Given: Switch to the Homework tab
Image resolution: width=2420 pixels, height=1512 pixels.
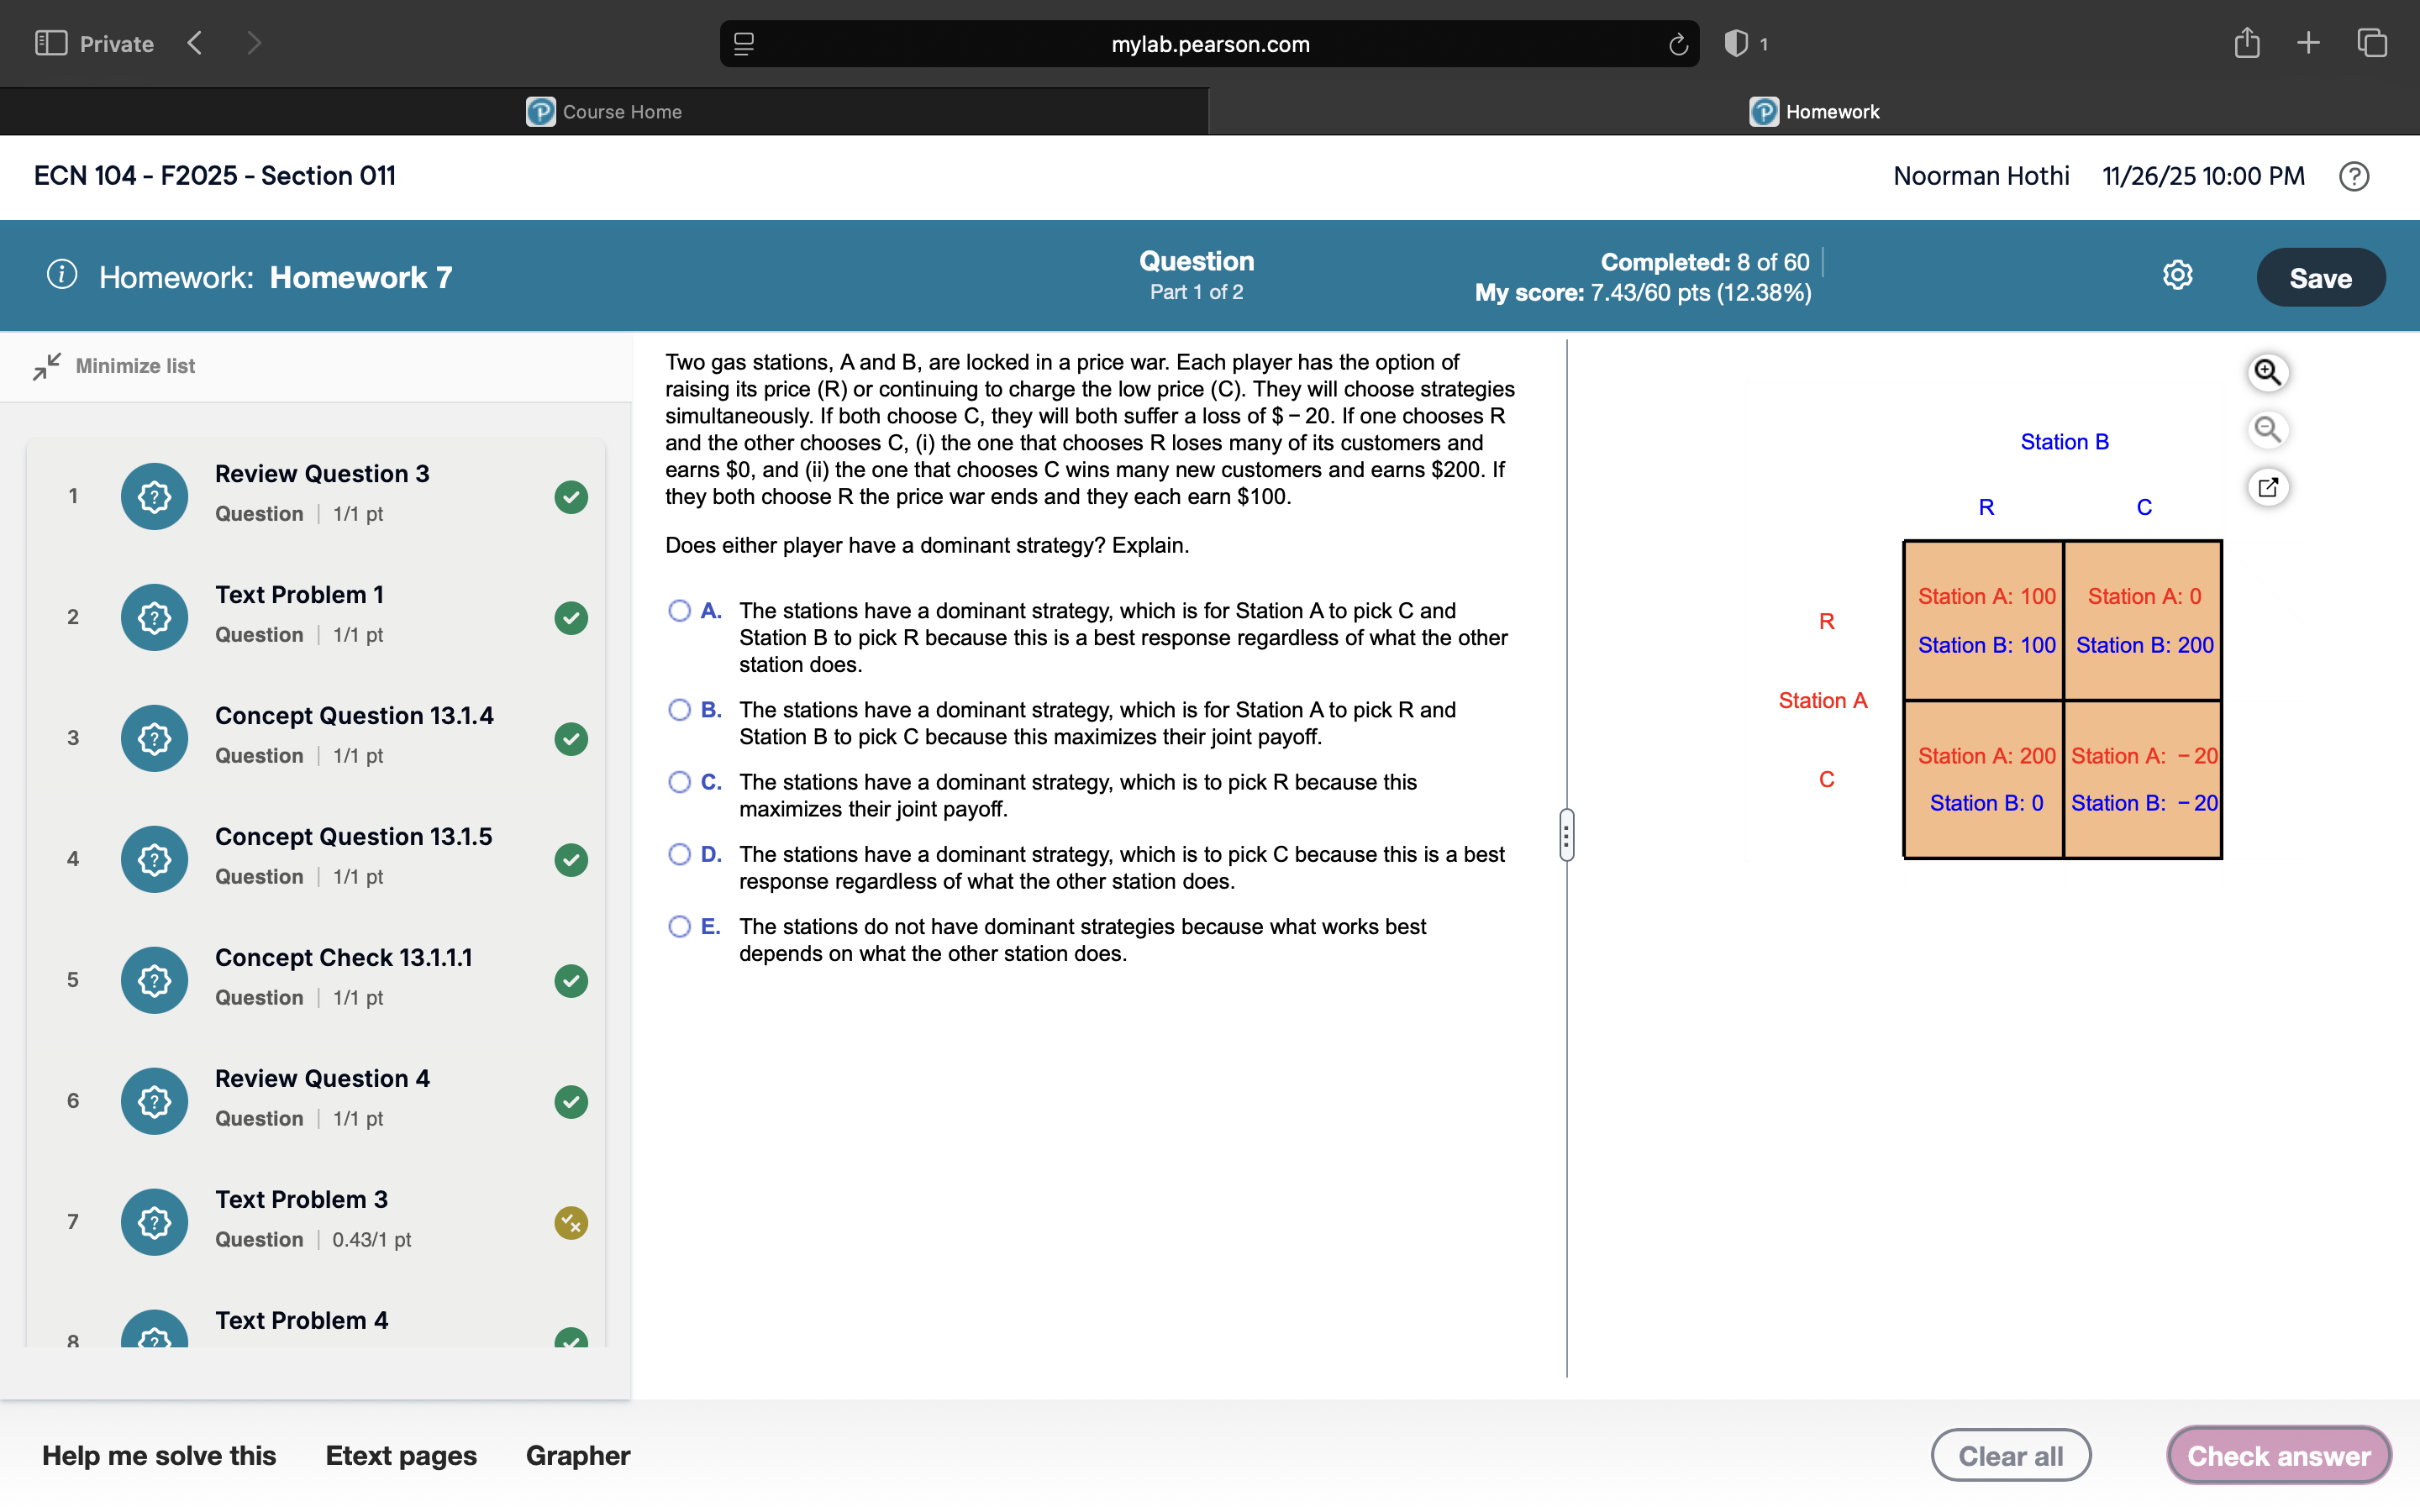Looking at the screenshot, I should (1814, 112).
